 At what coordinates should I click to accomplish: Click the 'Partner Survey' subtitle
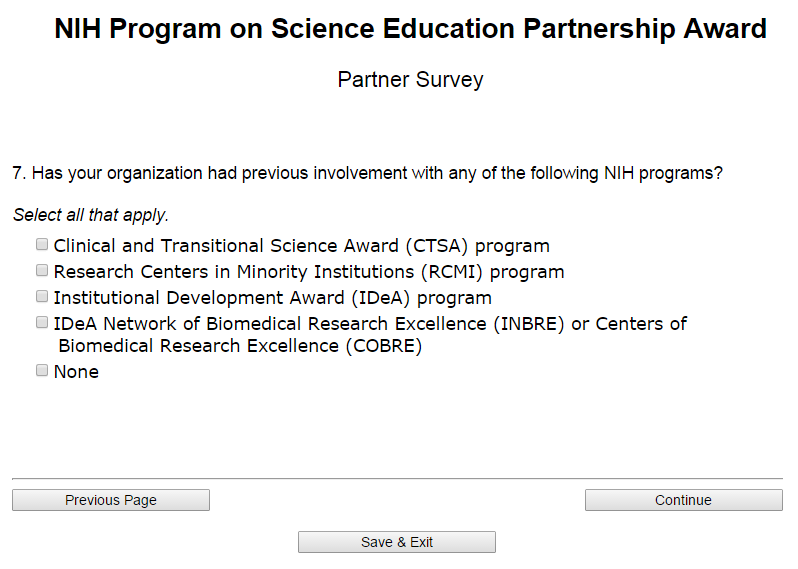click(410, 80)
